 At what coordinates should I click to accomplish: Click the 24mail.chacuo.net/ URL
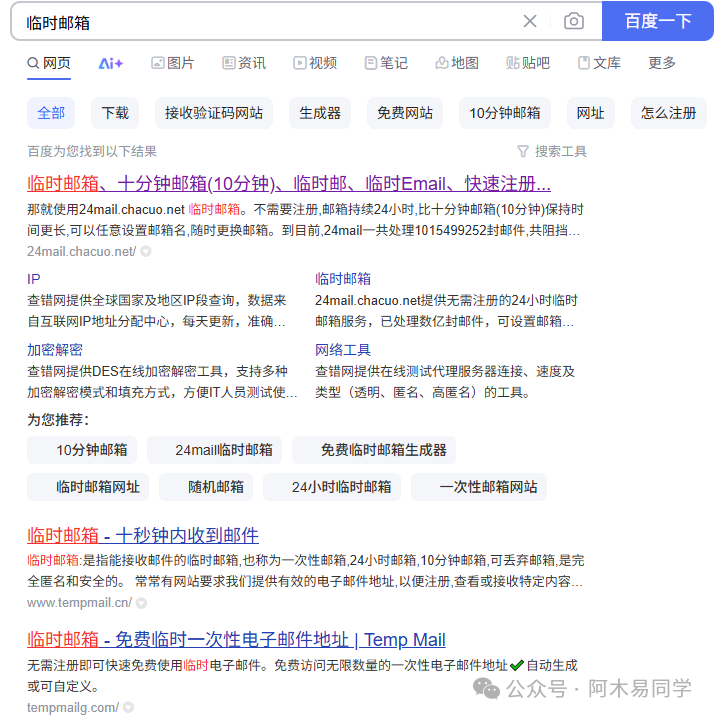(82, 251)
